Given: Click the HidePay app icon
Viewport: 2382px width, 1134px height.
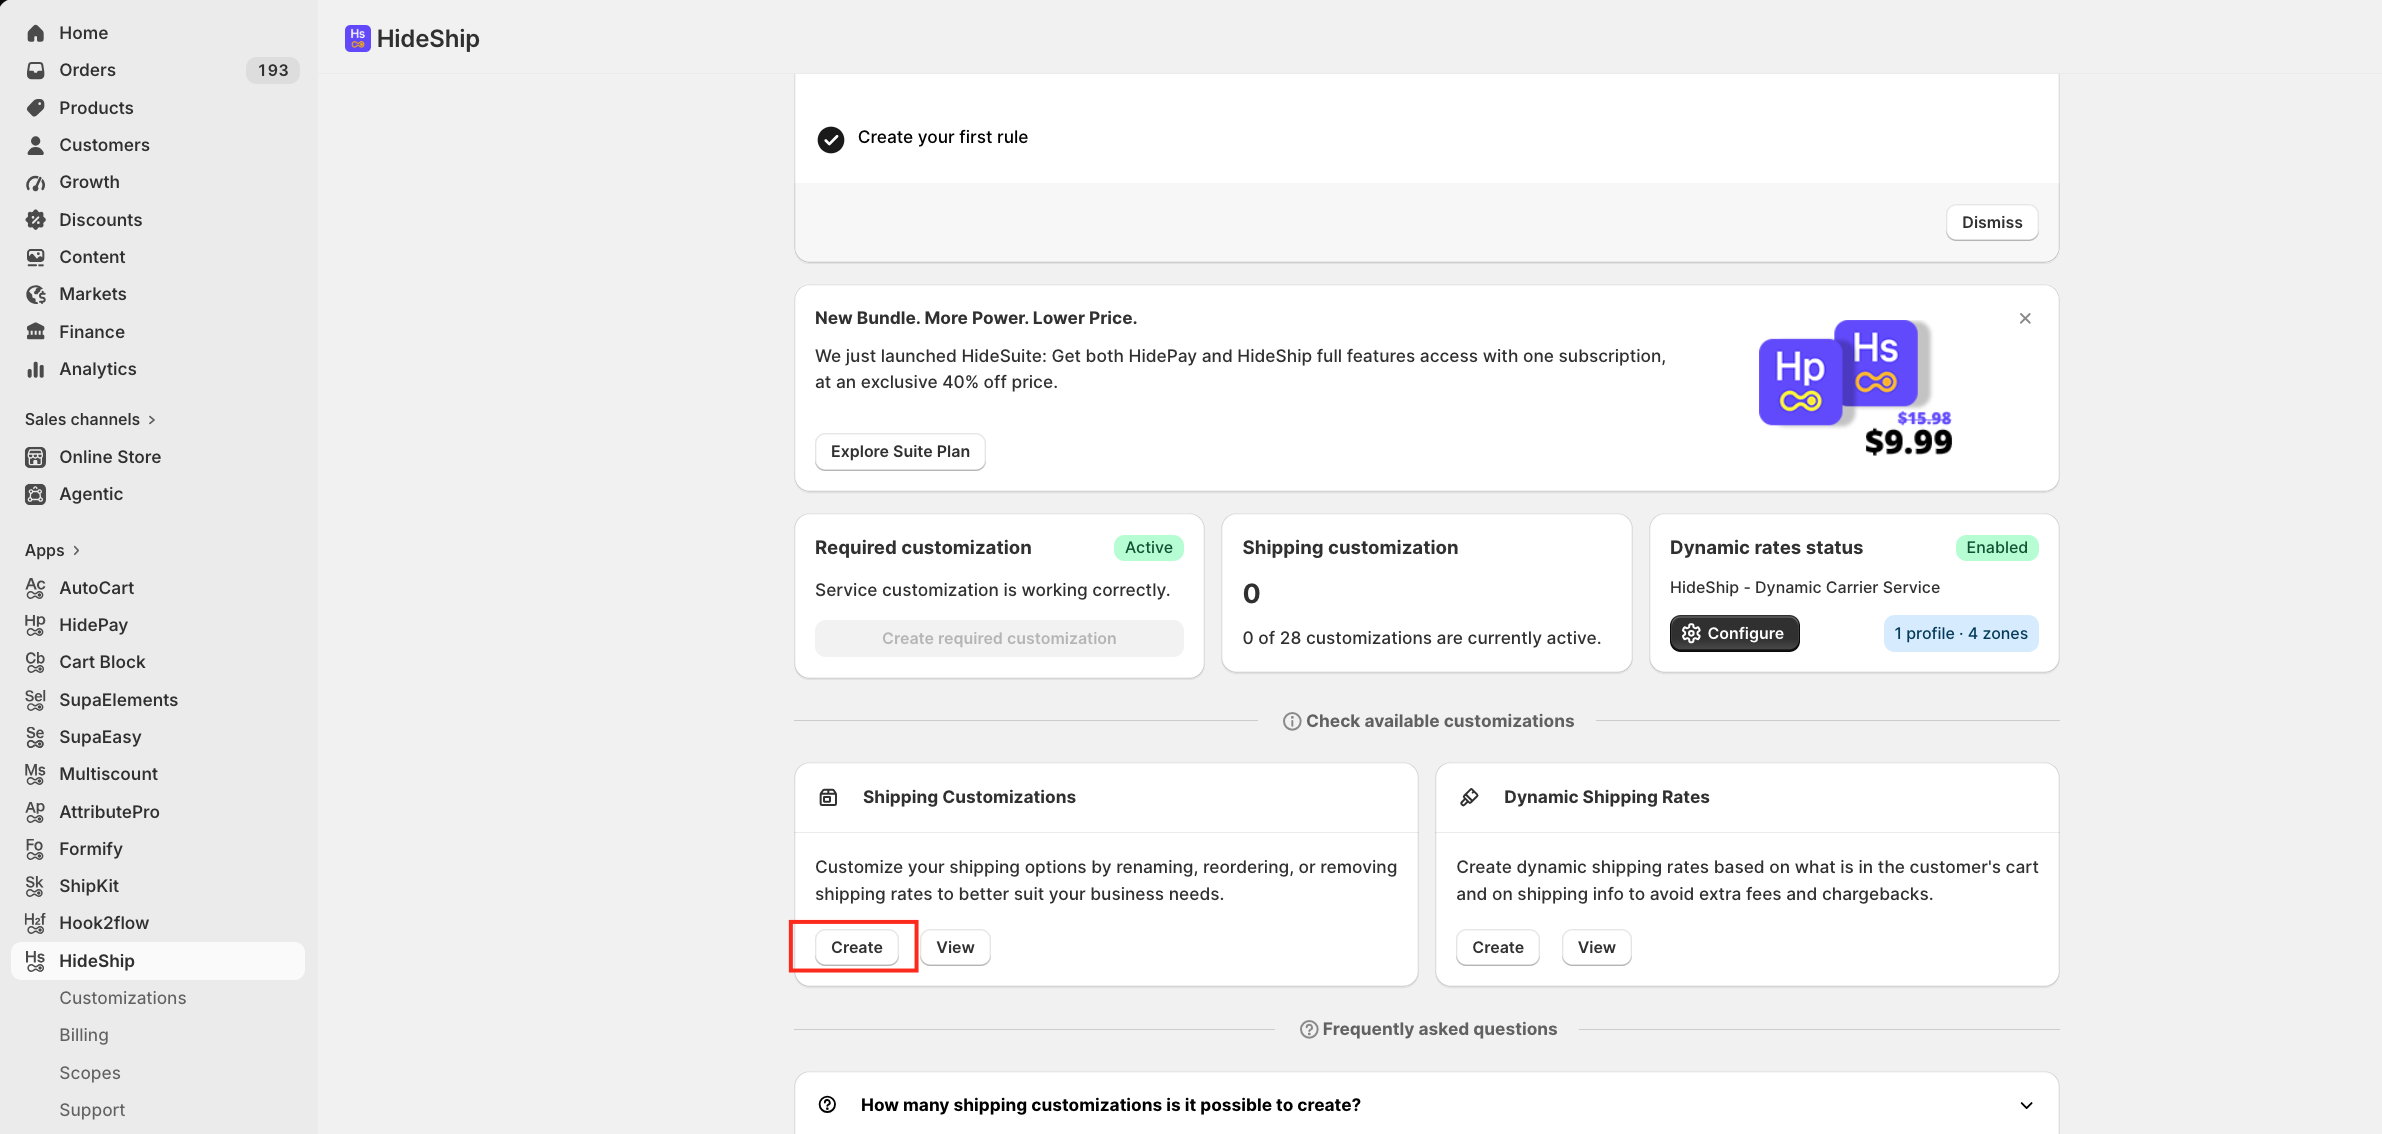Looking at the screenshot, I should click(36, 625).
